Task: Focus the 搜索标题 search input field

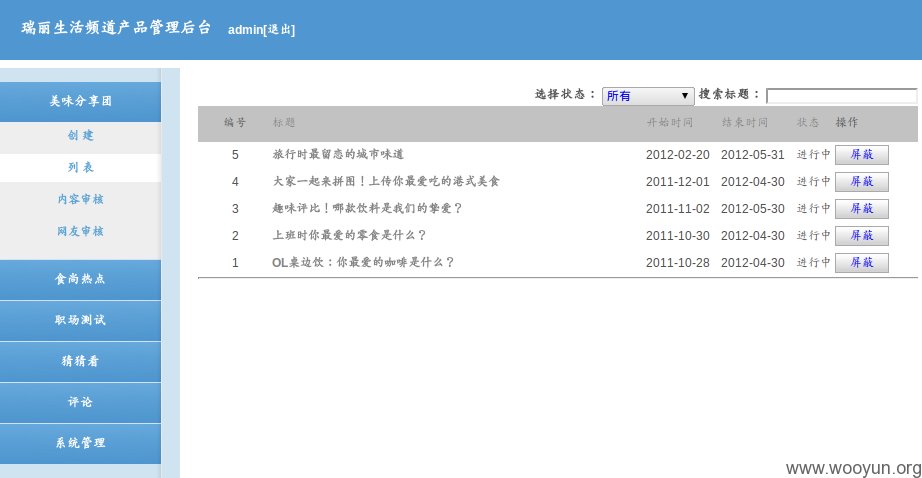Action: (841, 95)
